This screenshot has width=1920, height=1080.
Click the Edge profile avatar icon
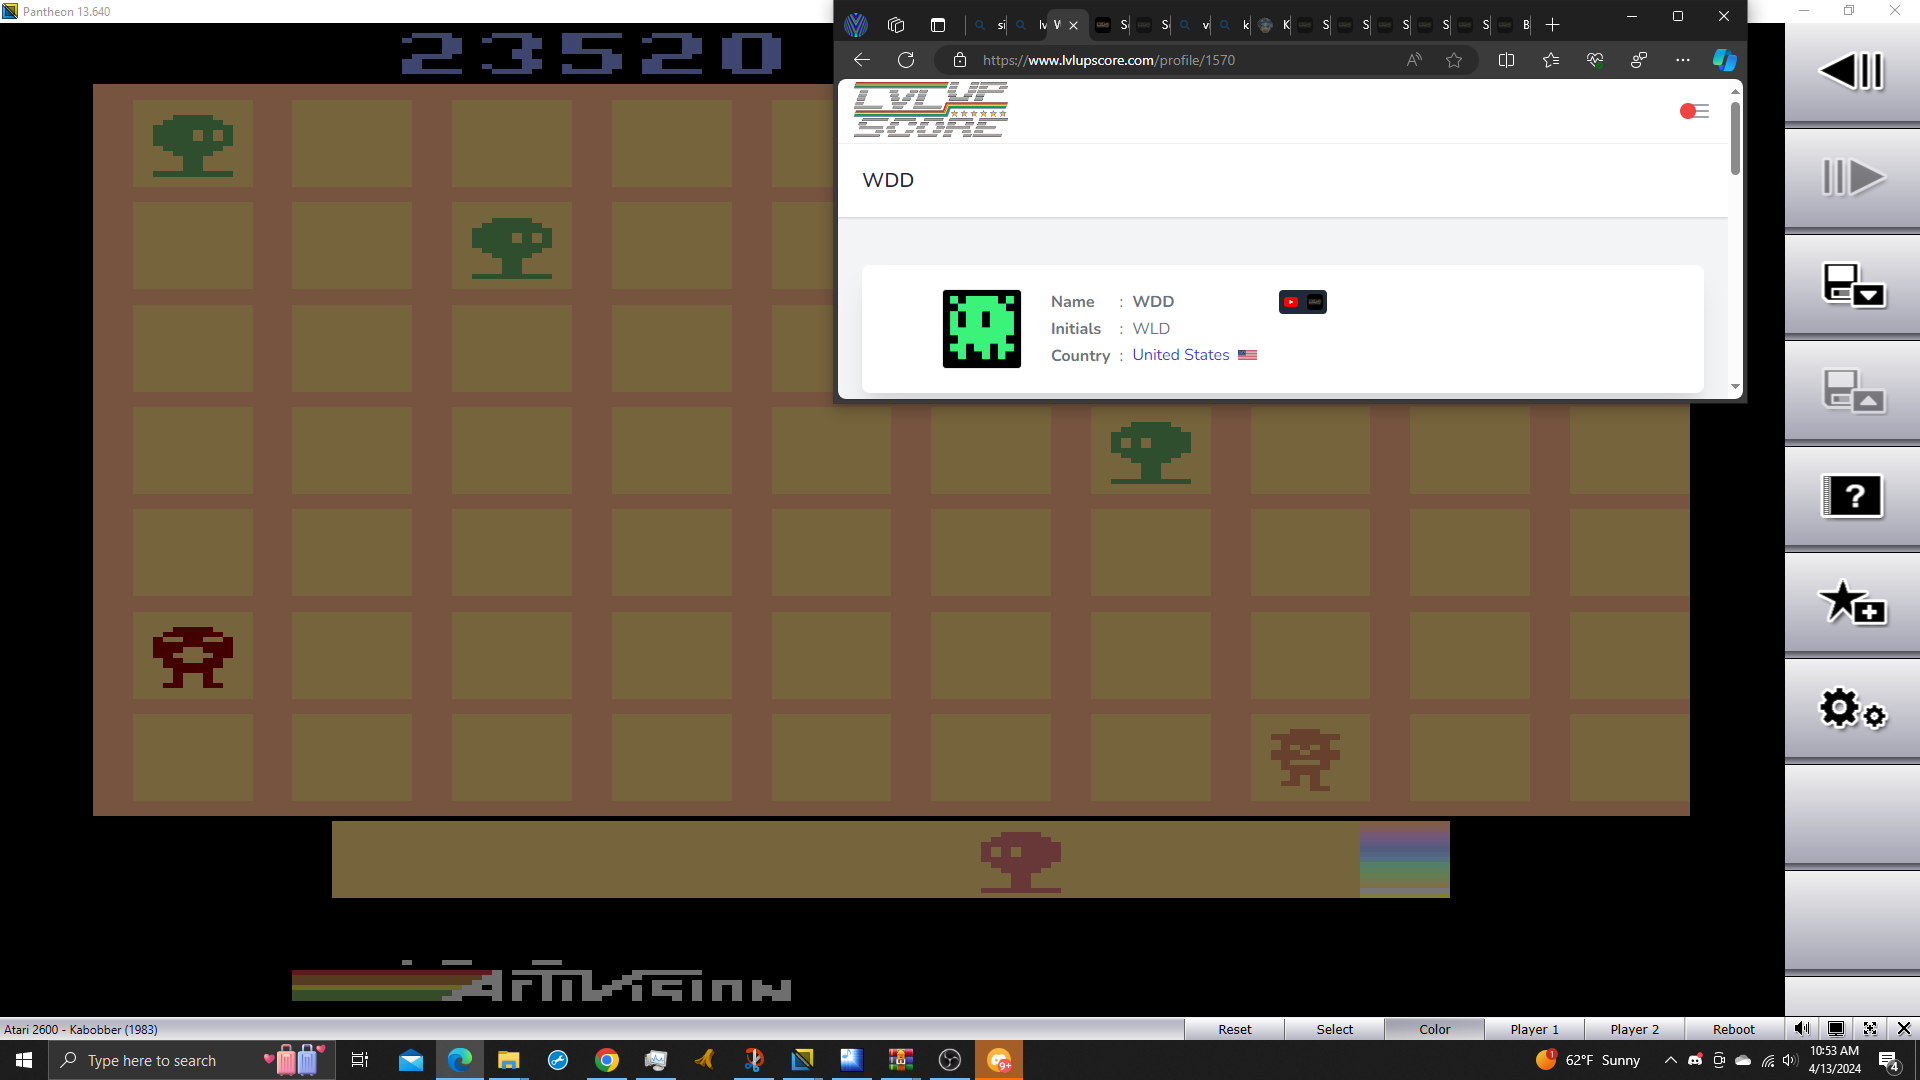856,25
